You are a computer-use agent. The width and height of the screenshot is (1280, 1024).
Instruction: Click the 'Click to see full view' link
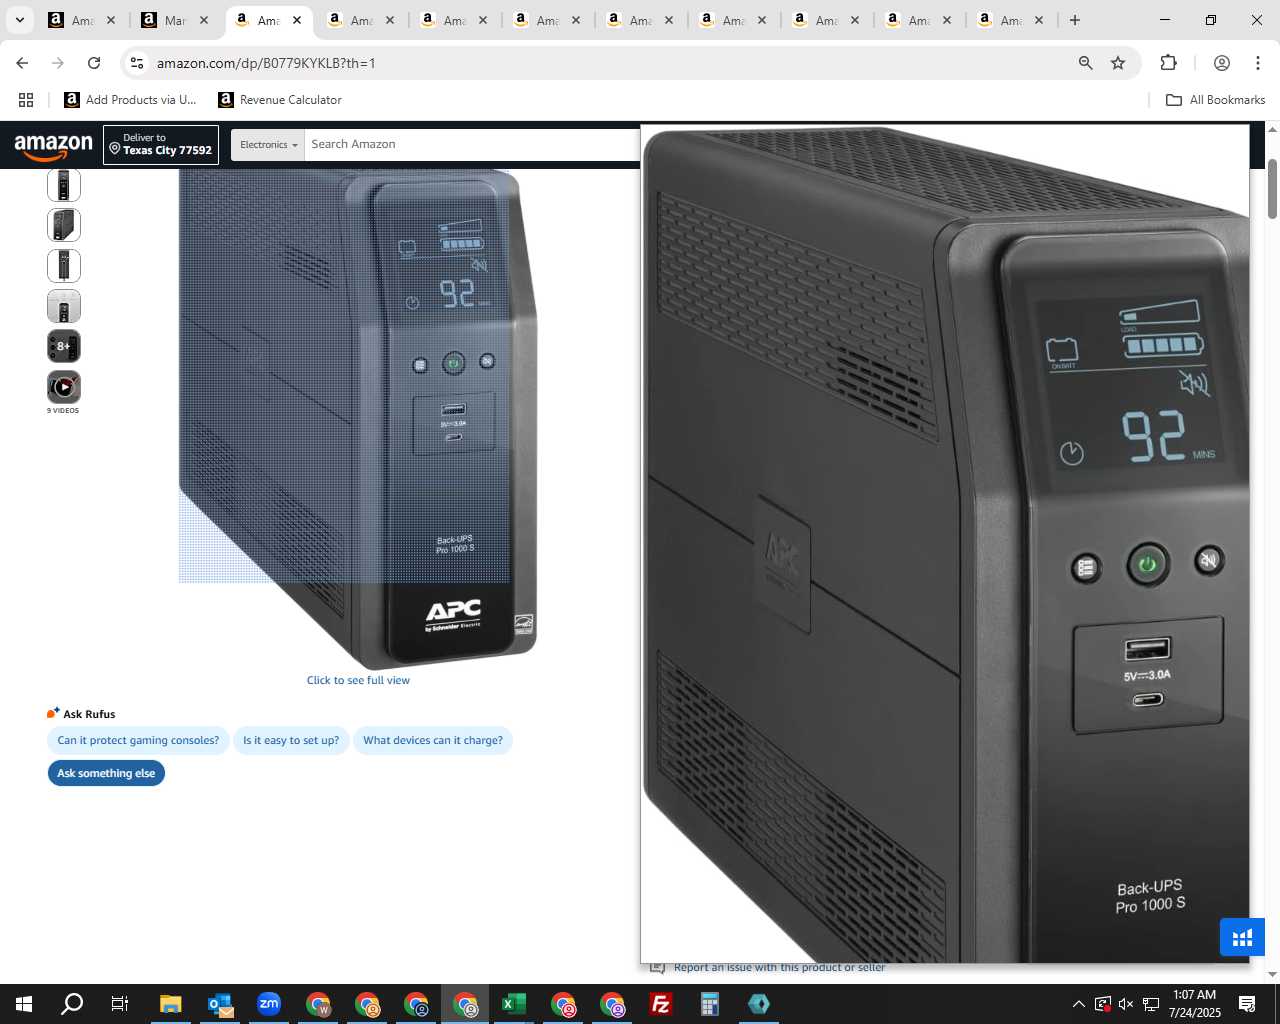358,680
